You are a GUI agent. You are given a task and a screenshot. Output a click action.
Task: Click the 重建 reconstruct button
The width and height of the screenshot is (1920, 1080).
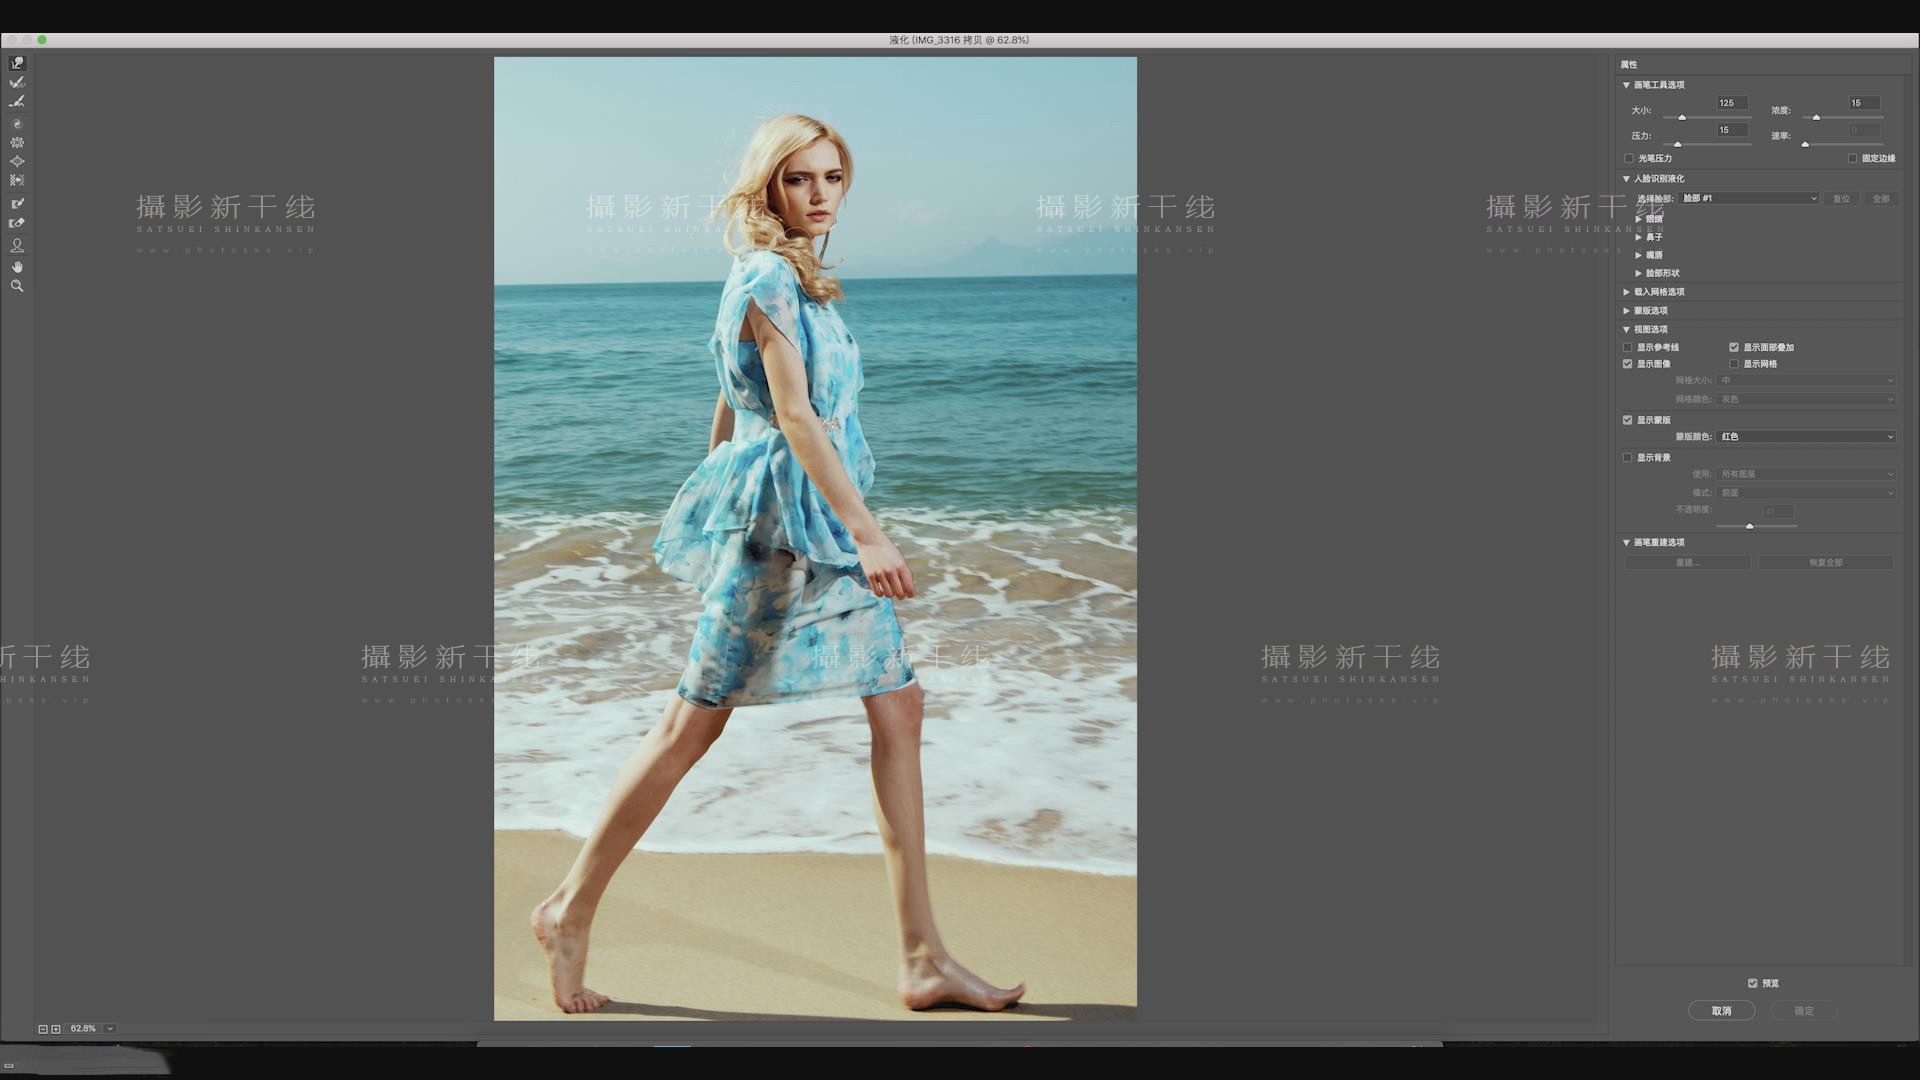[1687, 563]
